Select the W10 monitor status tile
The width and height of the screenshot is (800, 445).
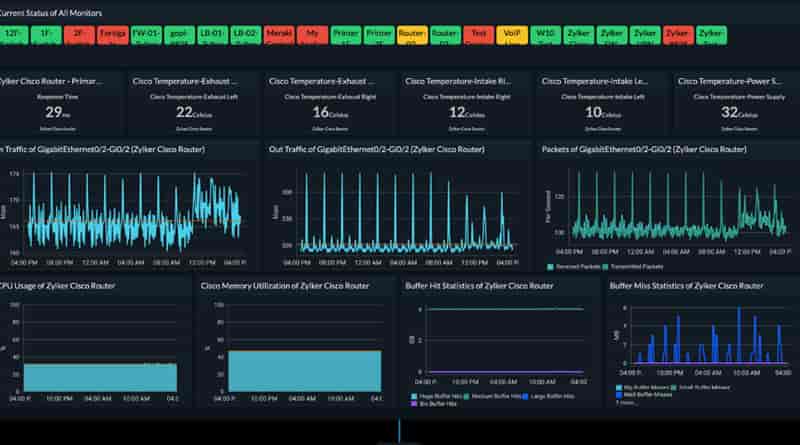tap(545, 35)
